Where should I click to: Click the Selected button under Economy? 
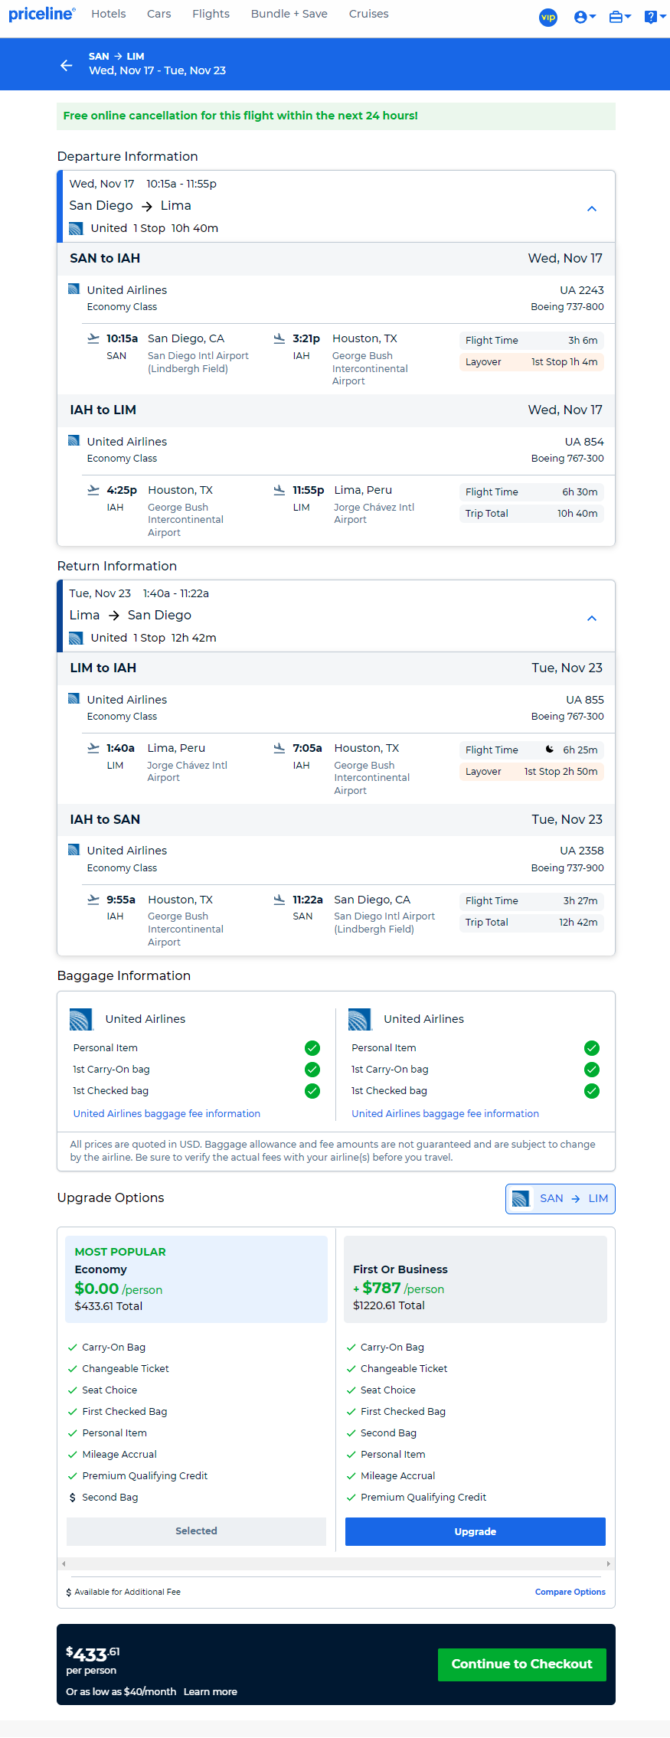click(x=196, y=1531)
